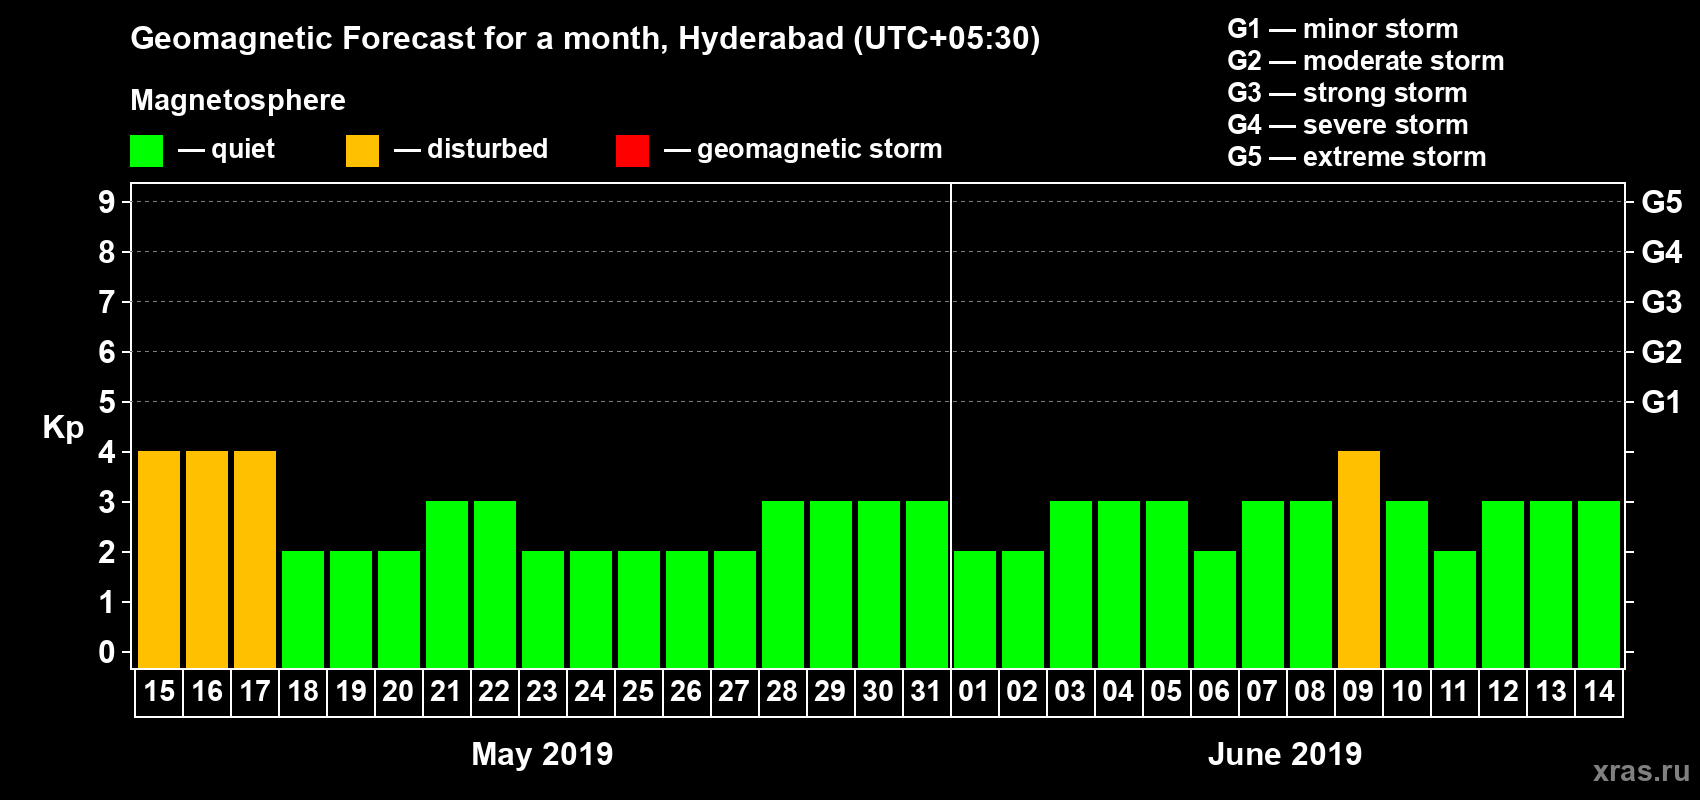This screenshot has height=800, width=1700.
Task: Click the G4 — severe storm legend text
Action: [1348, 125]
